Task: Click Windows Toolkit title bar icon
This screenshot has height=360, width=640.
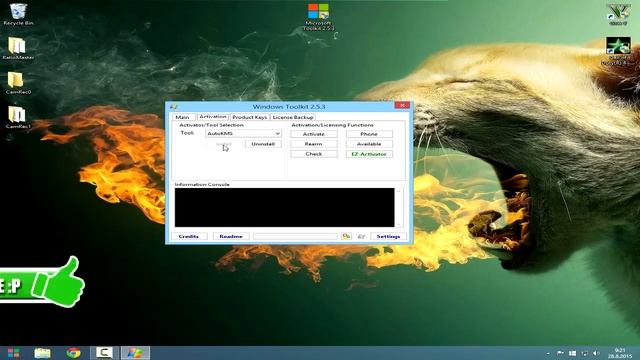Action: tap(173, 107)
